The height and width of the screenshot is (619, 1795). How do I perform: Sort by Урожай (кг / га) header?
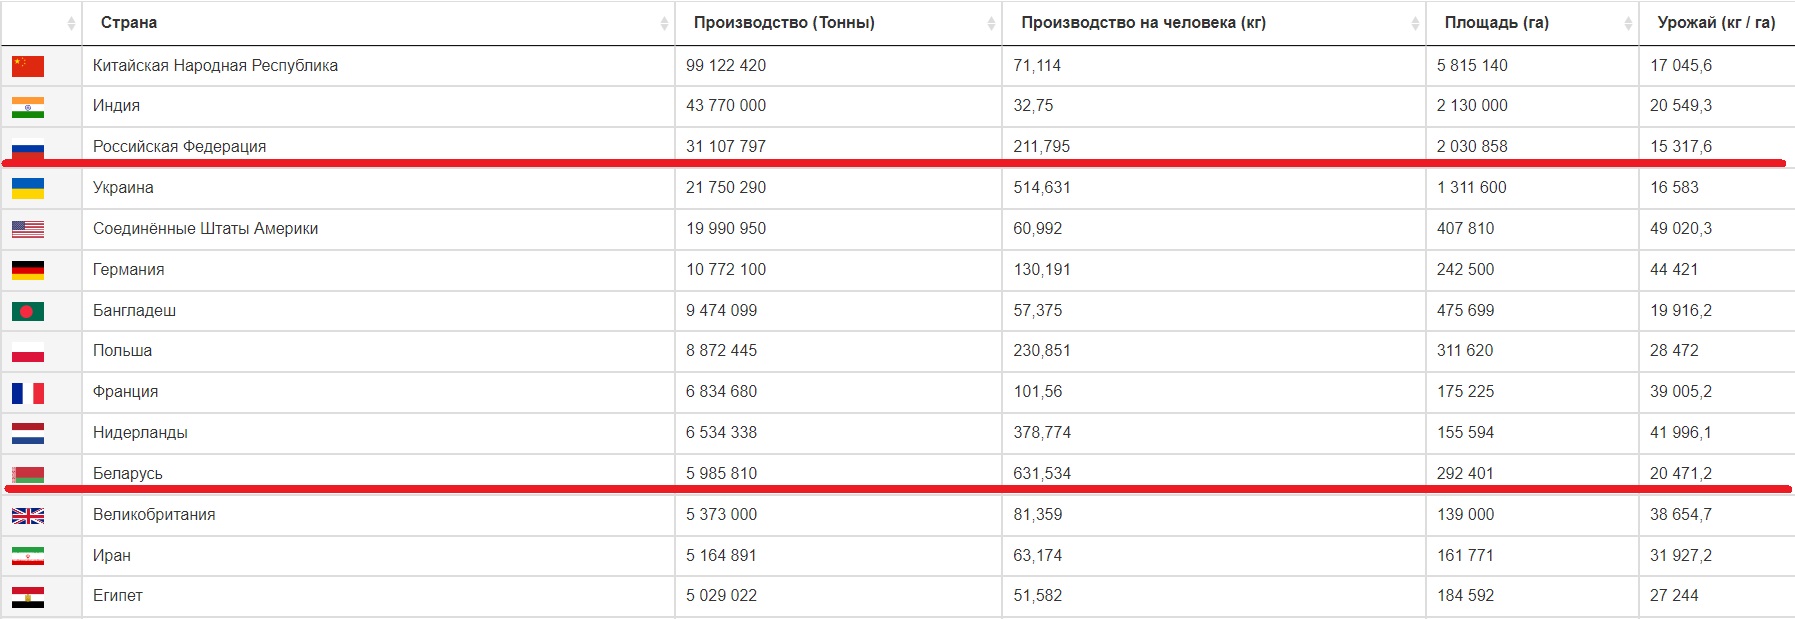click(1716, 22)
